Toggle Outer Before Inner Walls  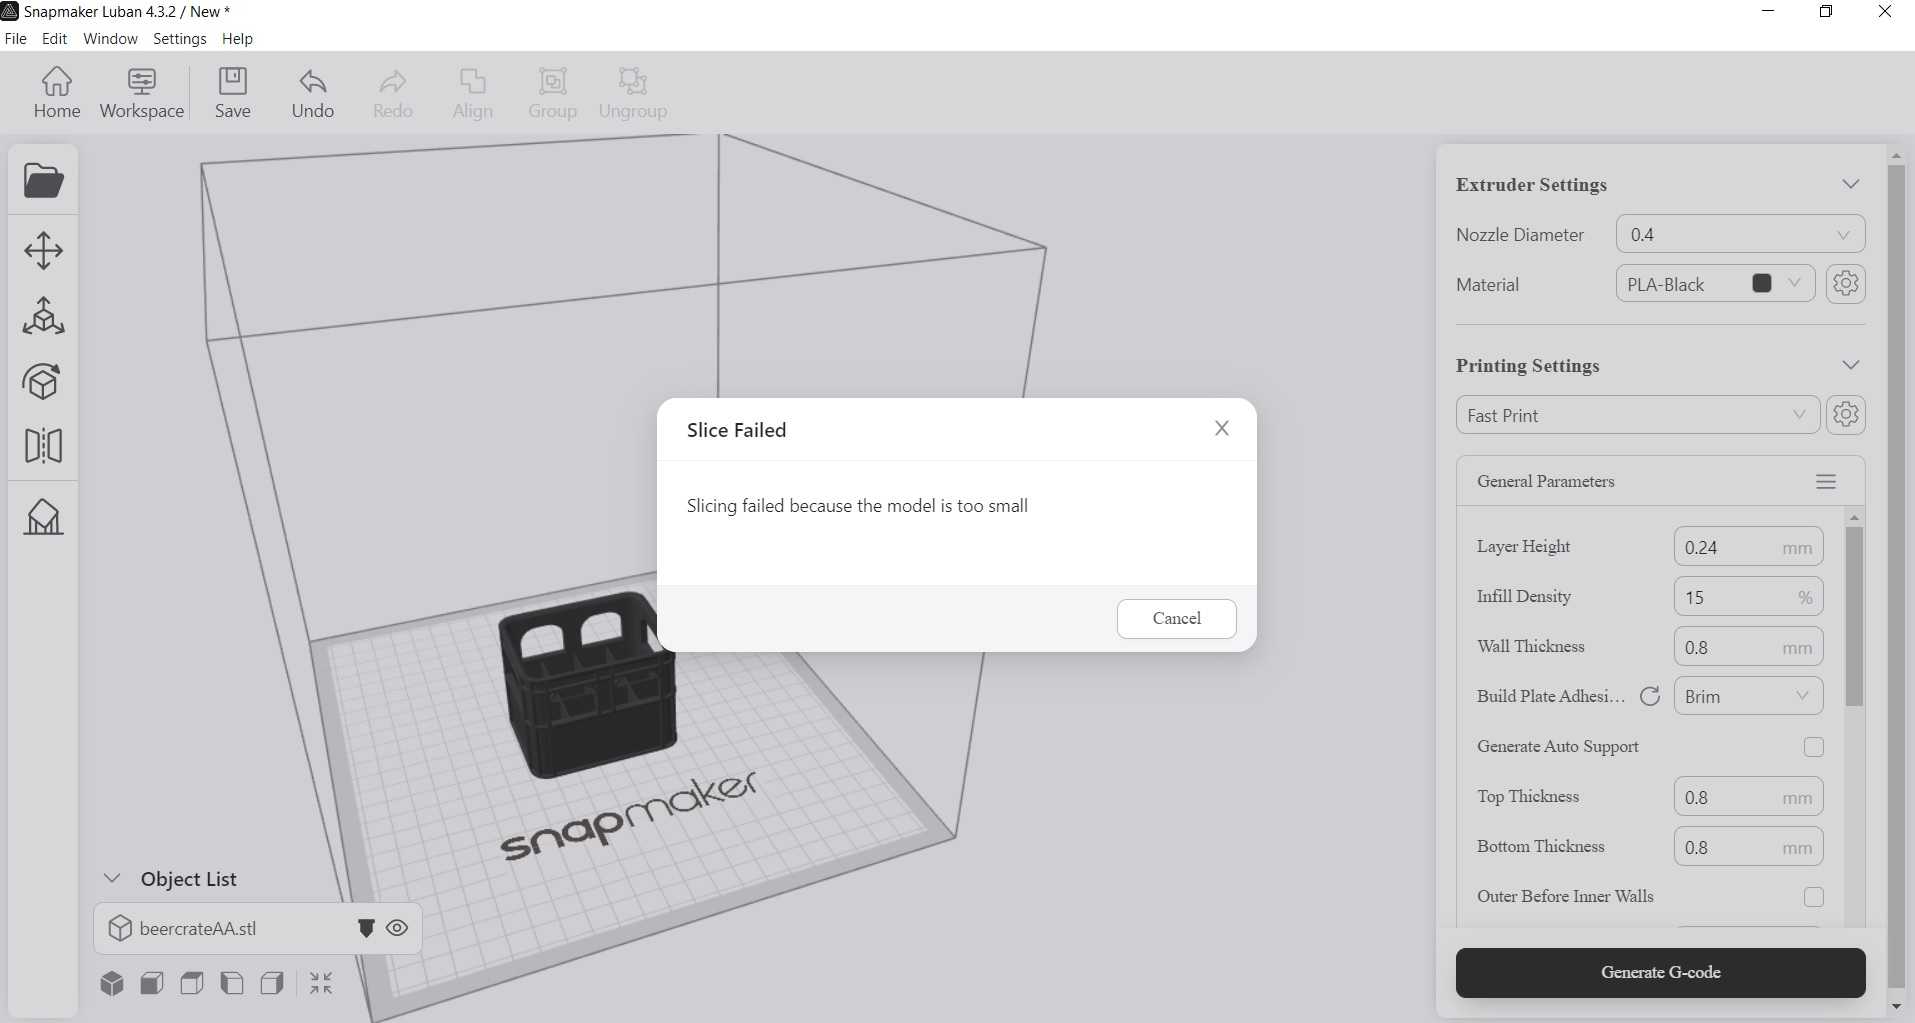click(x=1813, y=897)
